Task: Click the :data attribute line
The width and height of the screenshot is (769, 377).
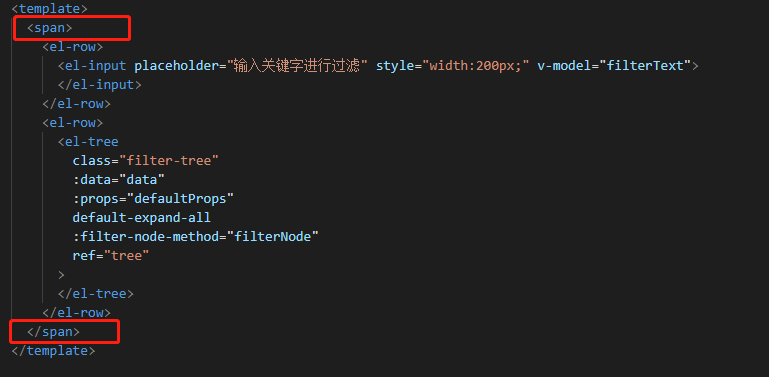Action: tap(119, 180)
